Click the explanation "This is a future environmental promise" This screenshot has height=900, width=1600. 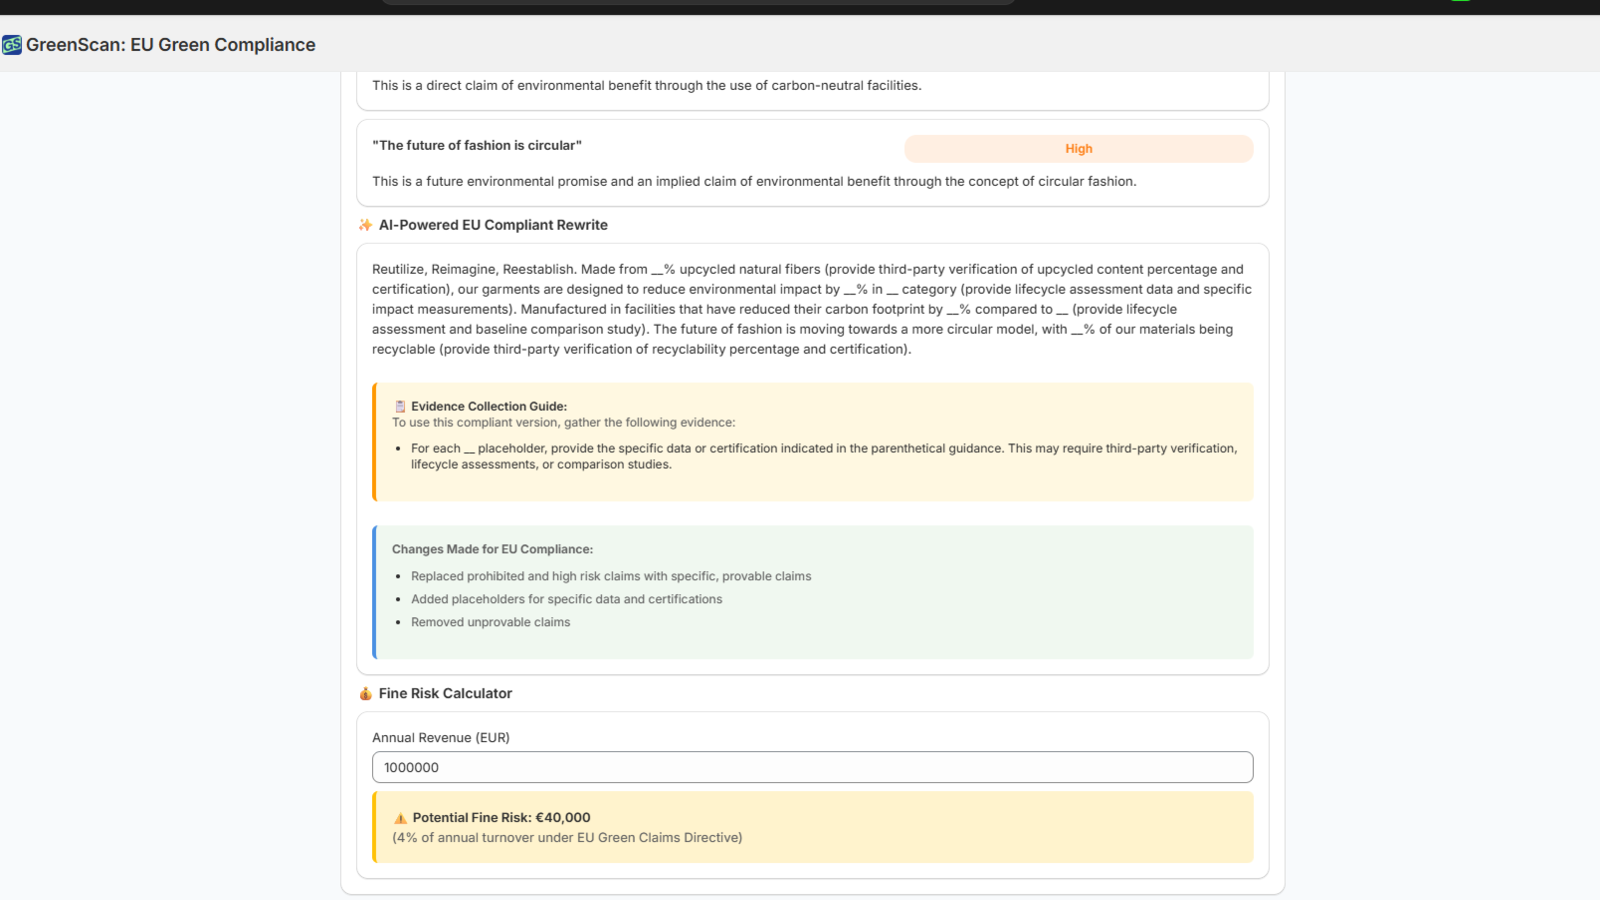tap(754, 181)
